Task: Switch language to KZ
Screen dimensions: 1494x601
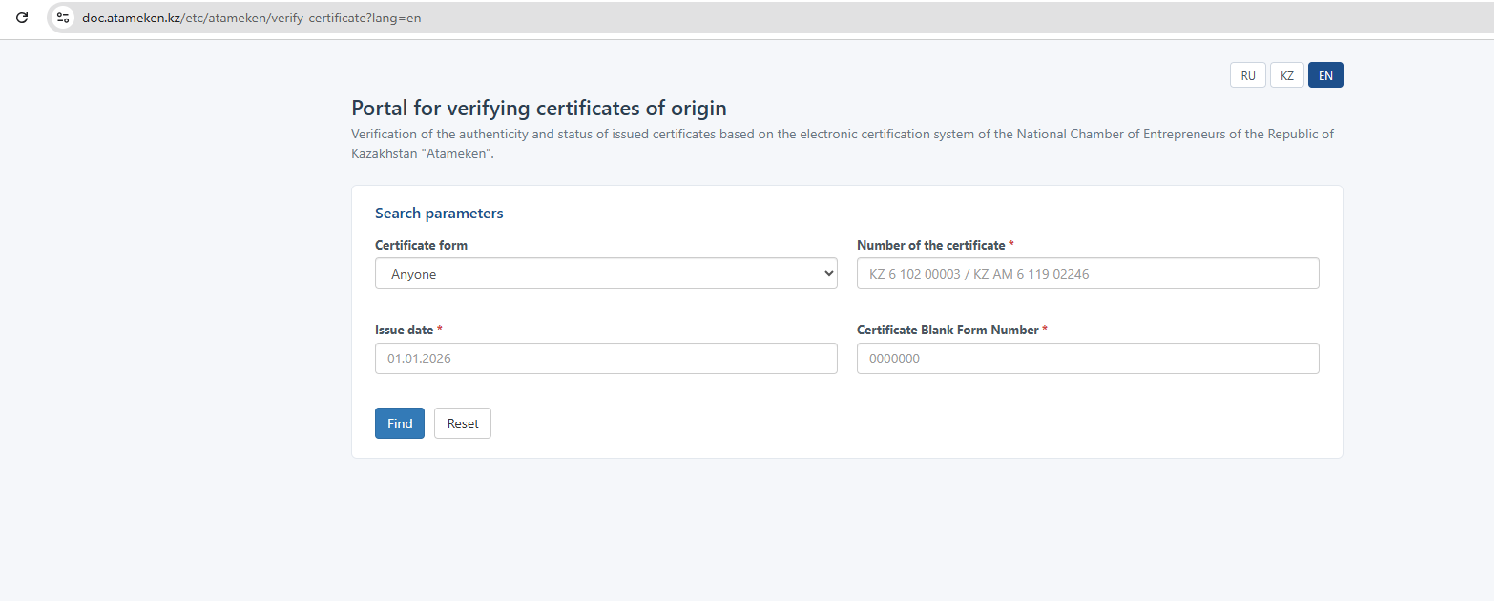Action: click(1287, 76)
